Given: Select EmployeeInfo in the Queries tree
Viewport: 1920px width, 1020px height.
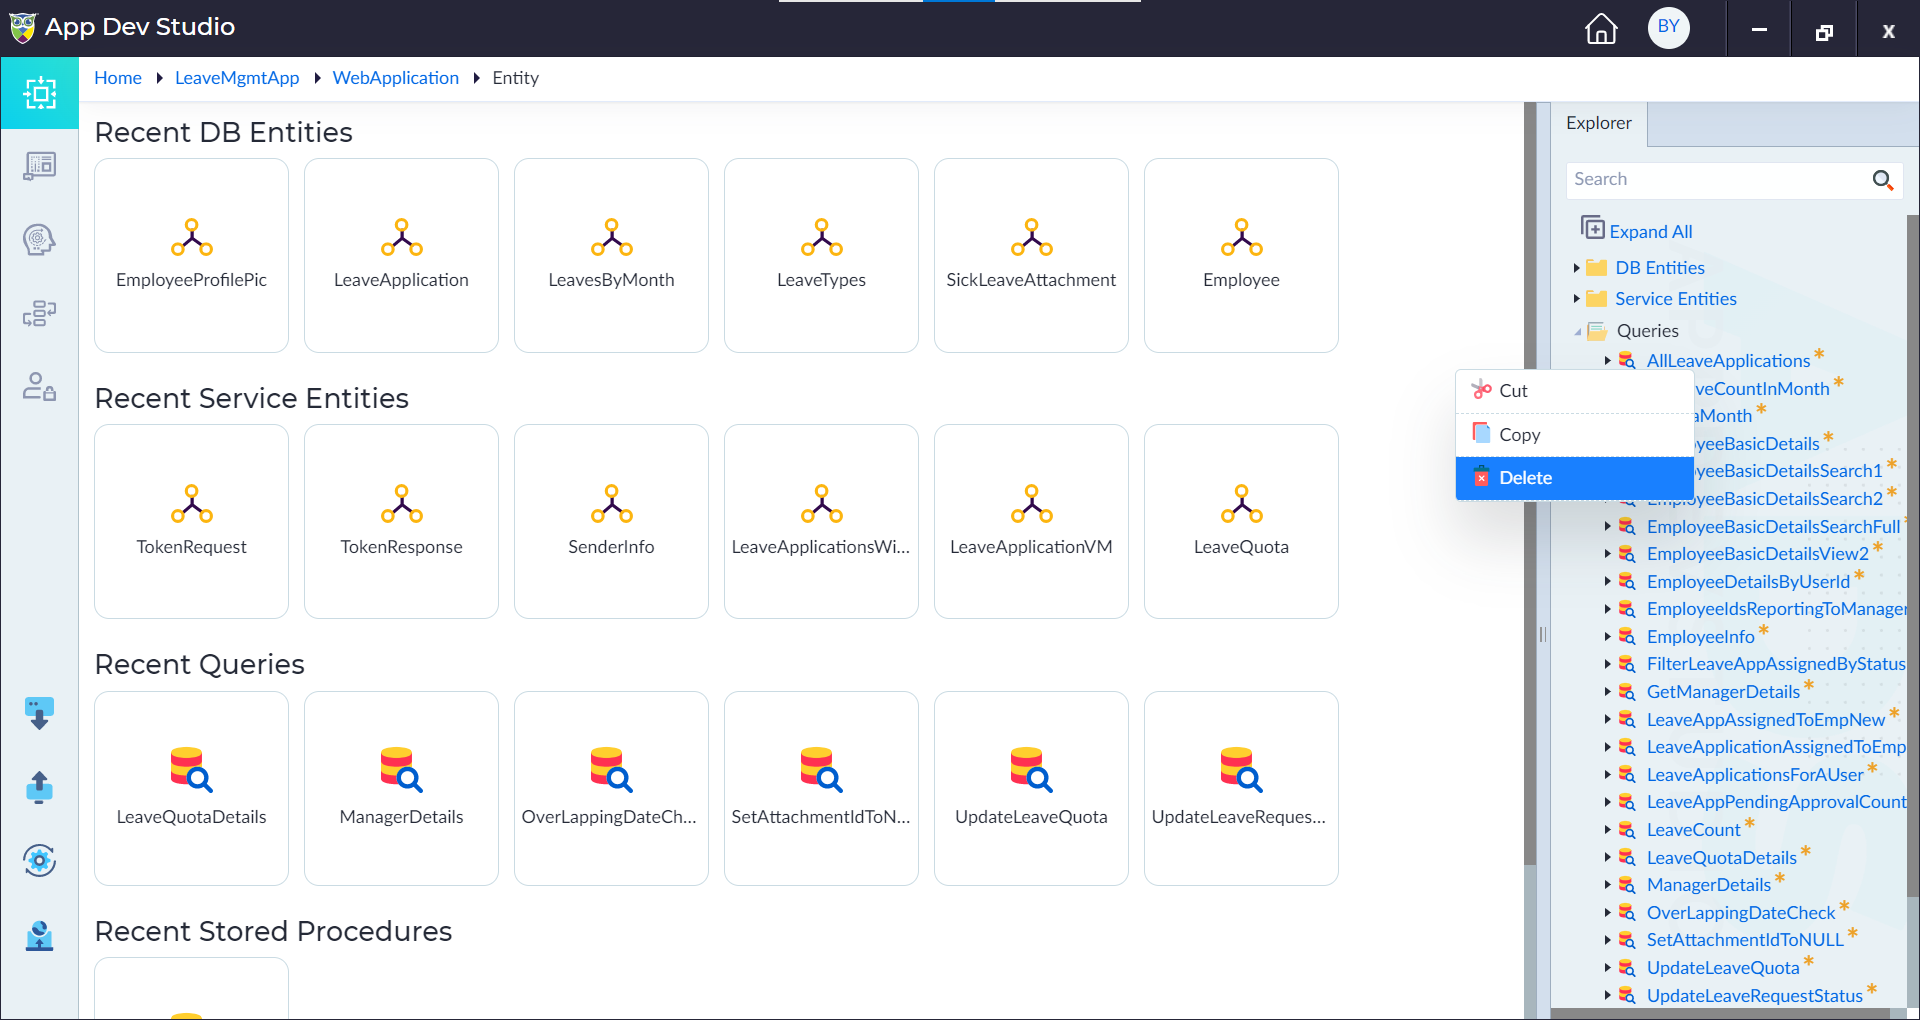Looking at the screenshot, I should [1700, 637].
